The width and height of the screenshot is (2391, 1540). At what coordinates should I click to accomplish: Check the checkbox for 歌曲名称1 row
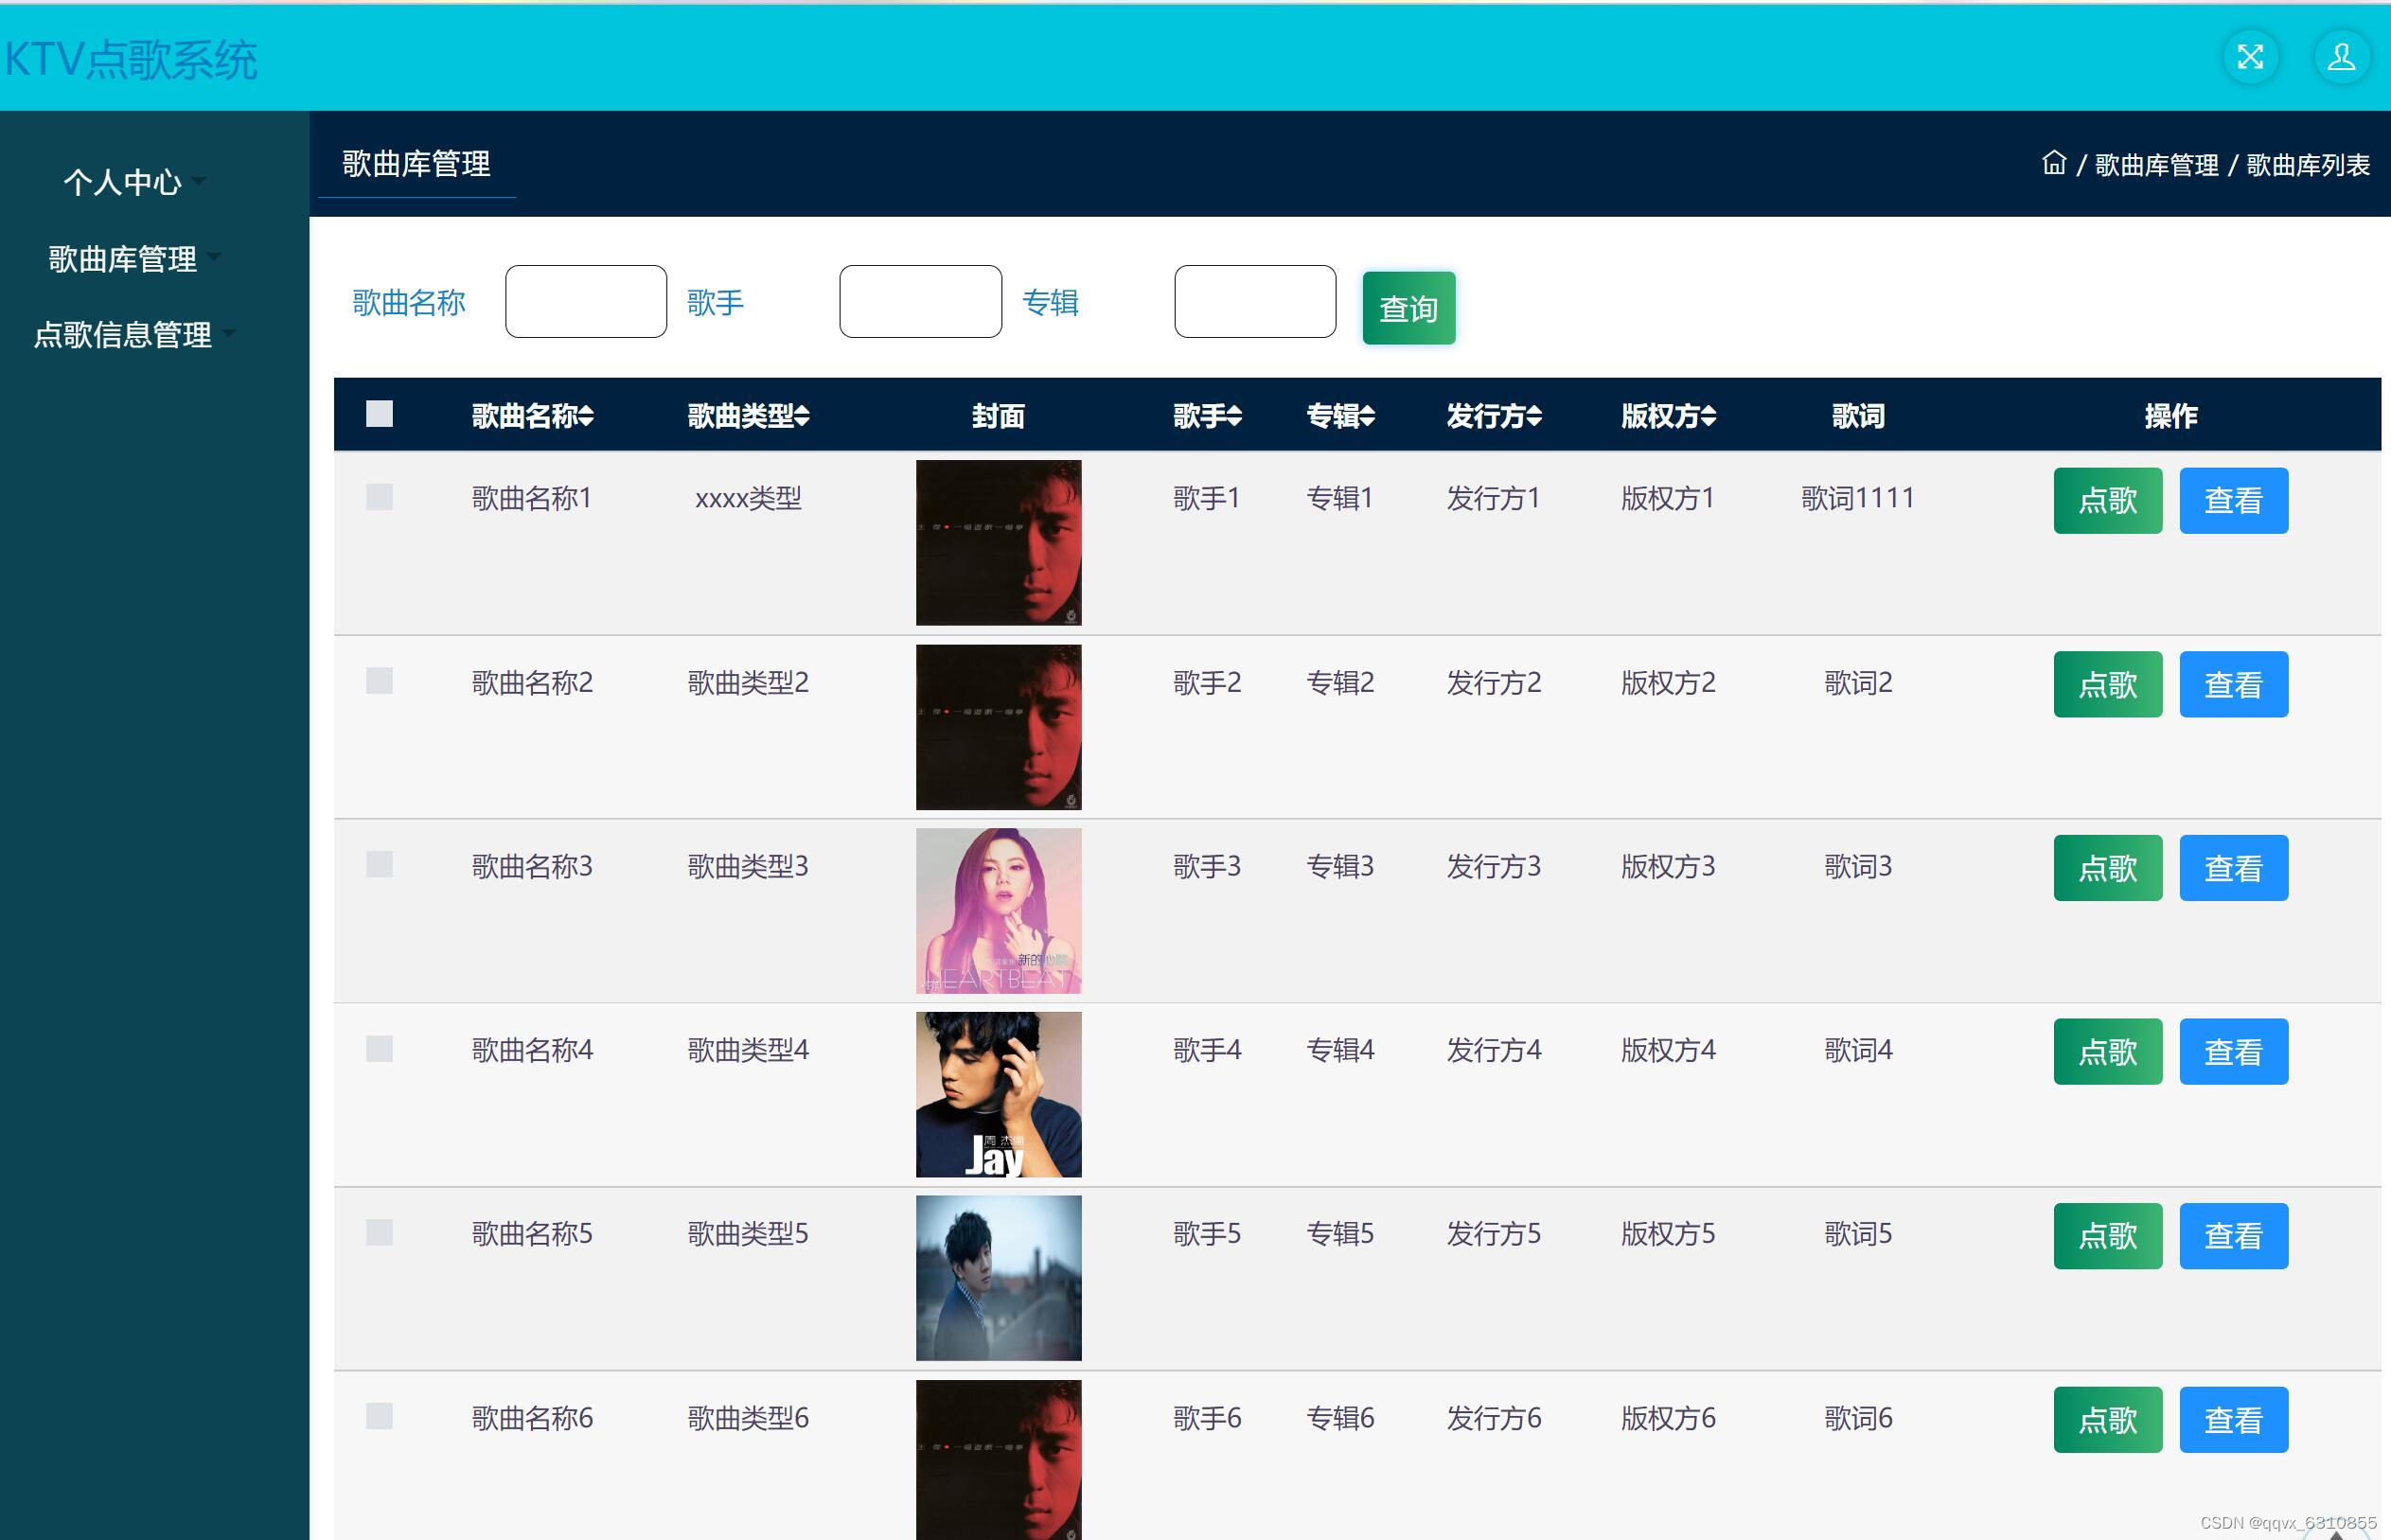[x=378, y=497]
